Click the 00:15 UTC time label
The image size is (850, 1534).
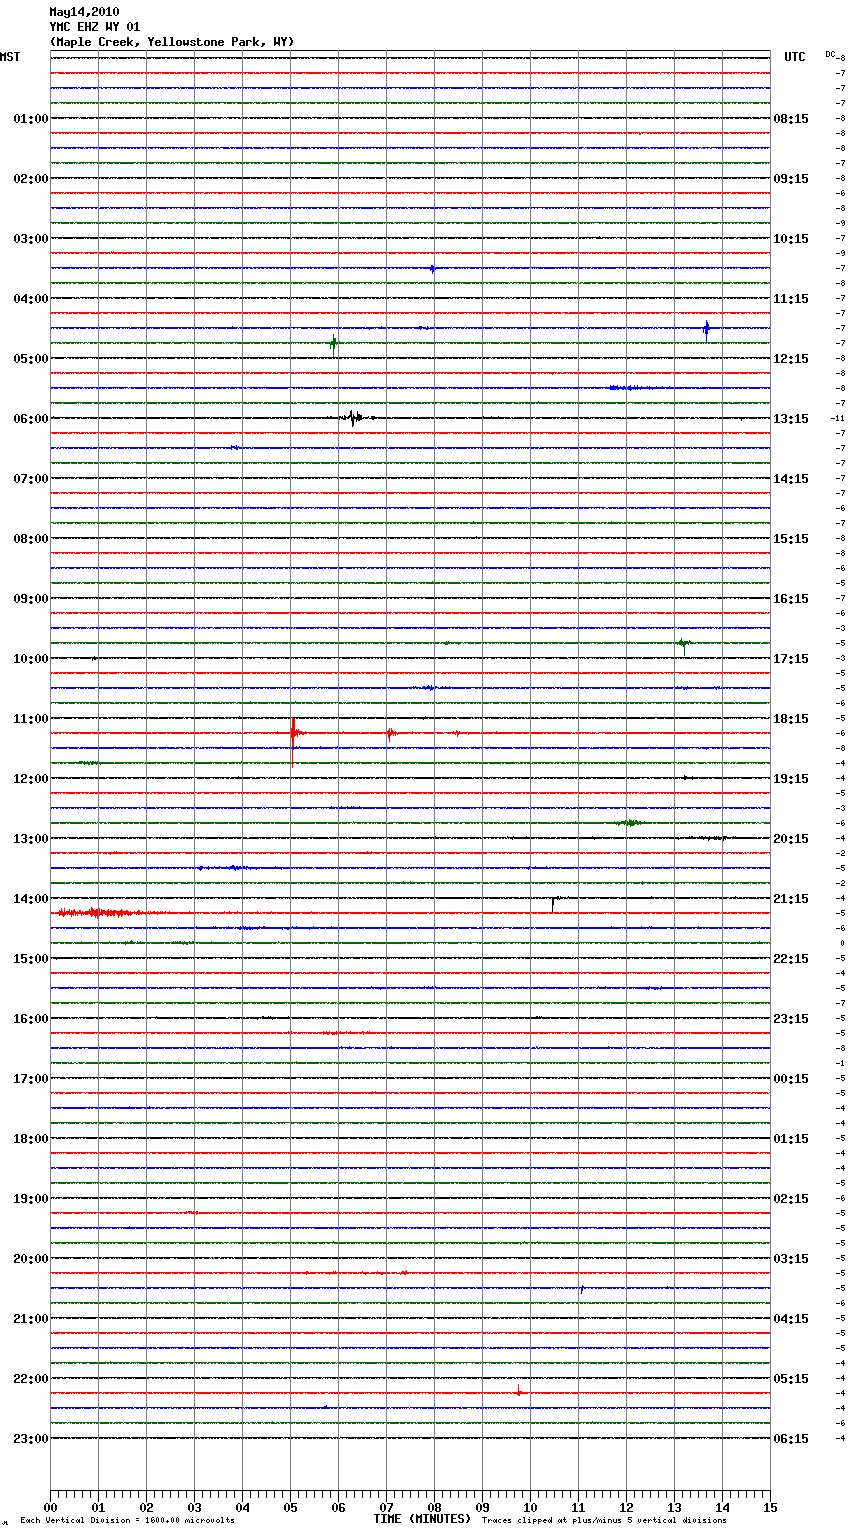[791, 1078]
